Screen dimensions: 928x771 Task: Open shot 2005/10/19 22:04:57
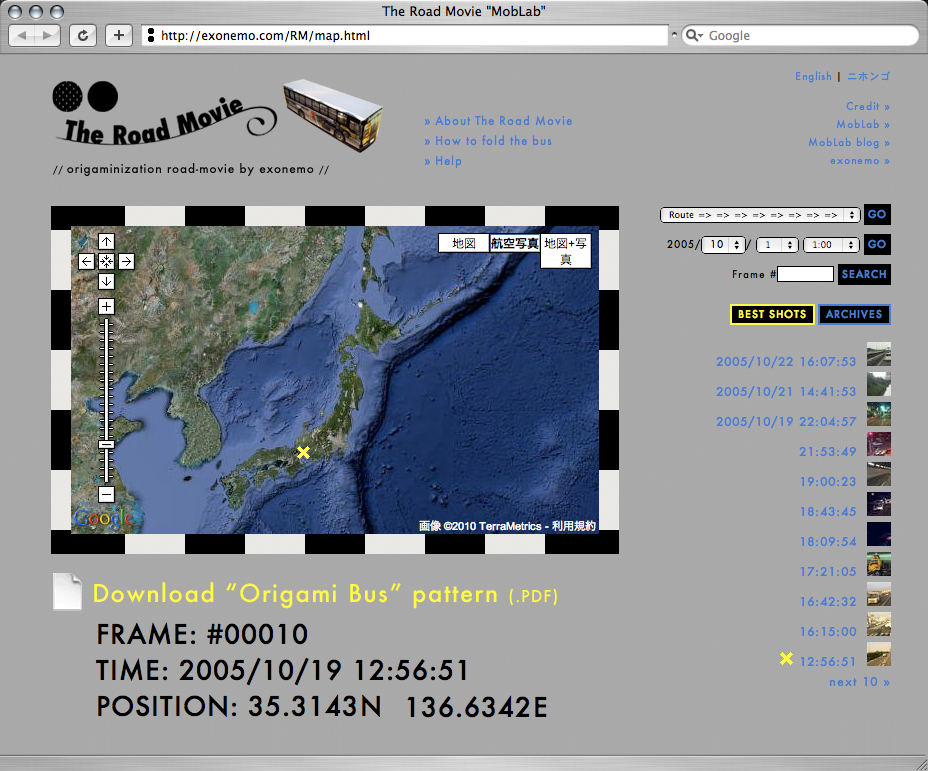pos(786,422)
